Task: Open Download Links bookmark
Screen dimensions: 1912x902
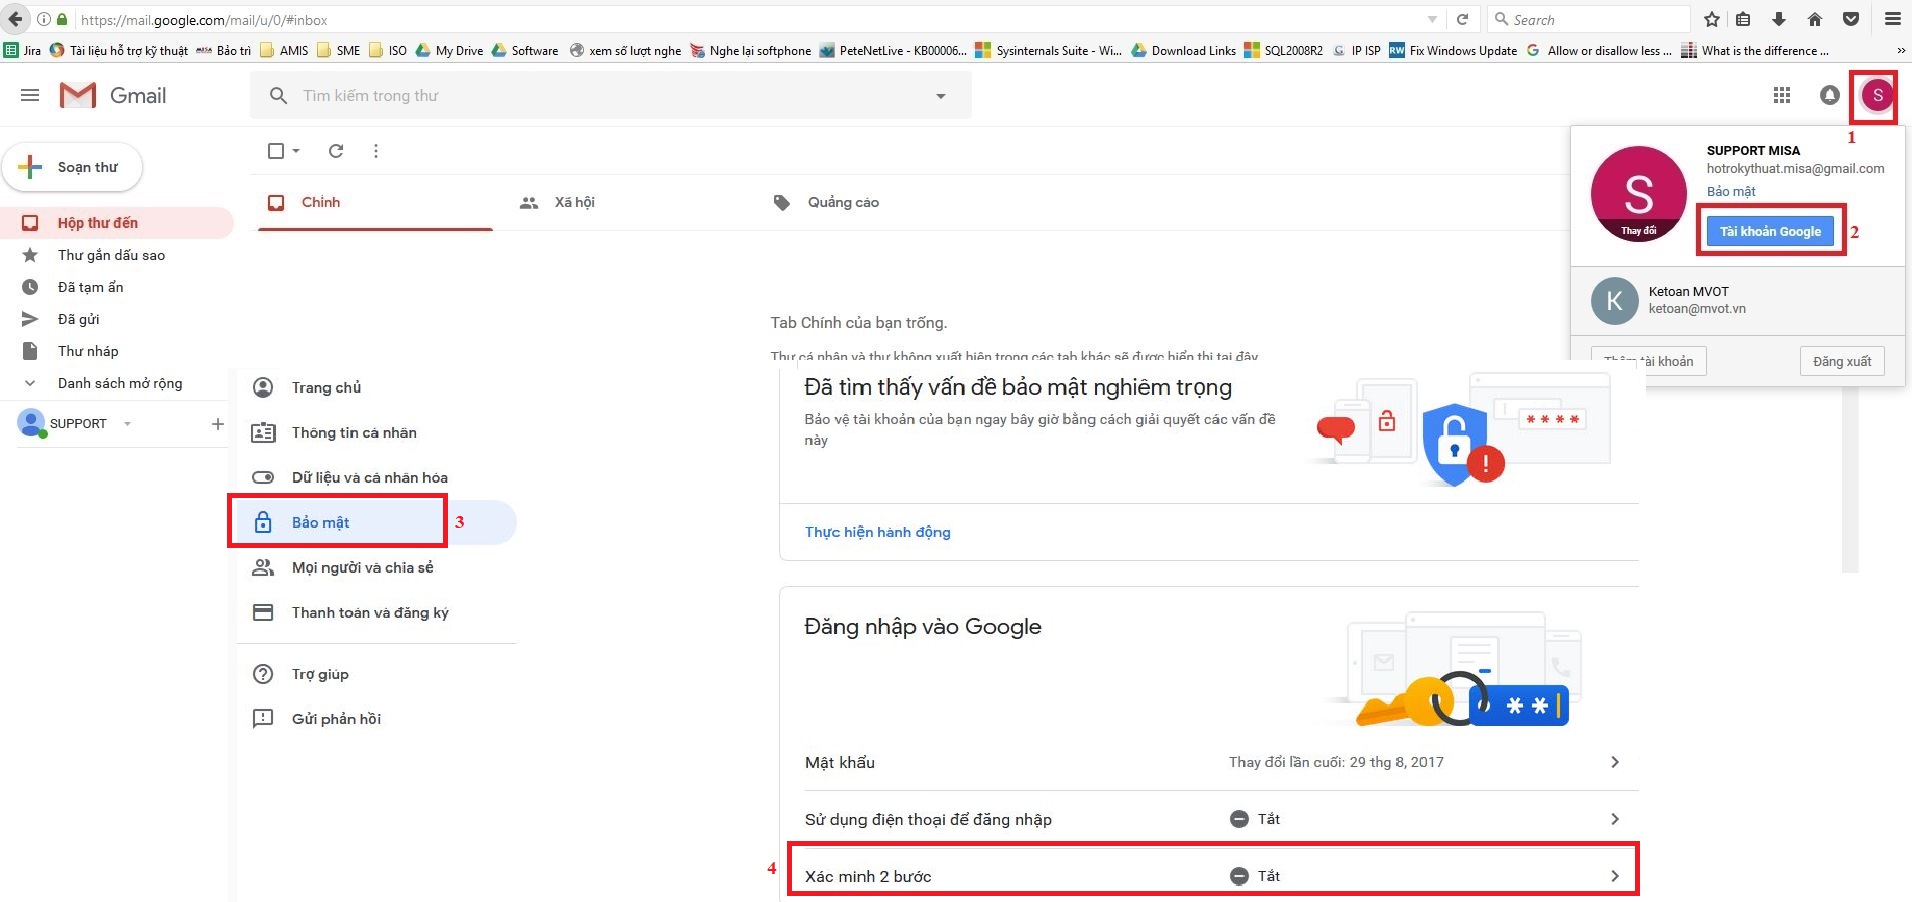Action: pyautogui.click(x=1184, y=51)
